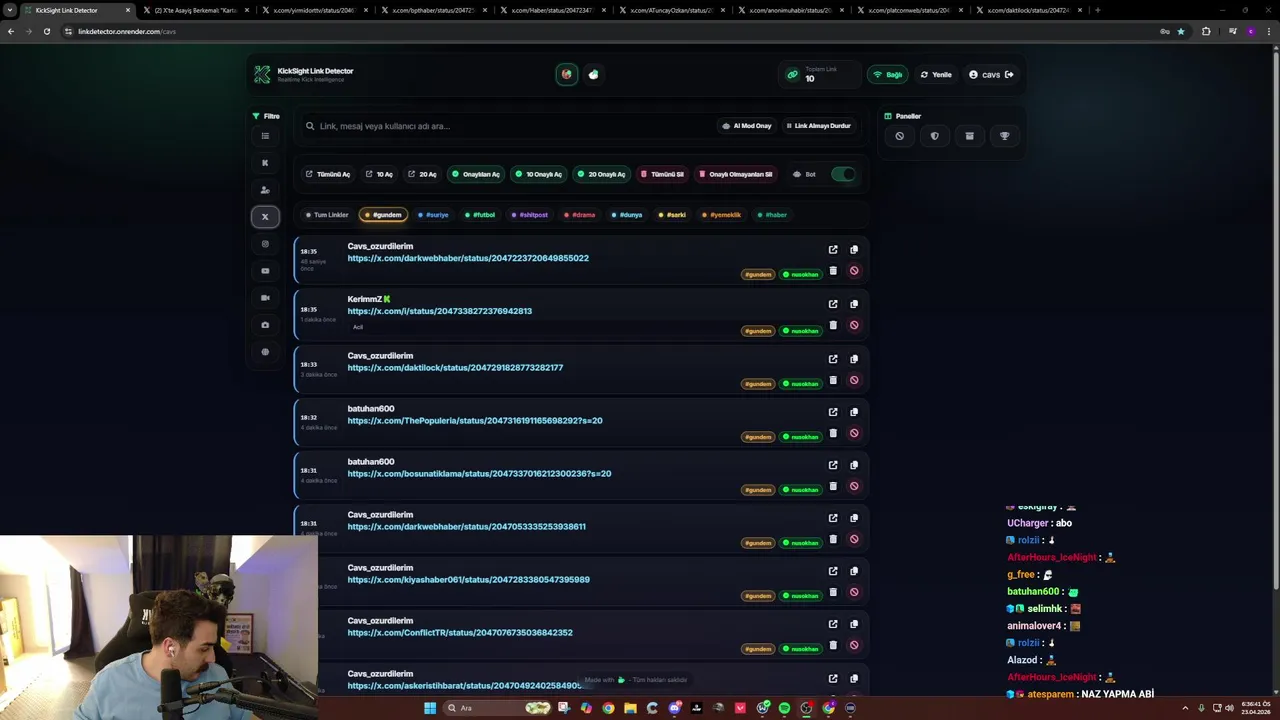Click the 20 Aç button
Image resolution: width=1280 pixels, height=720 pixels.
422,174
